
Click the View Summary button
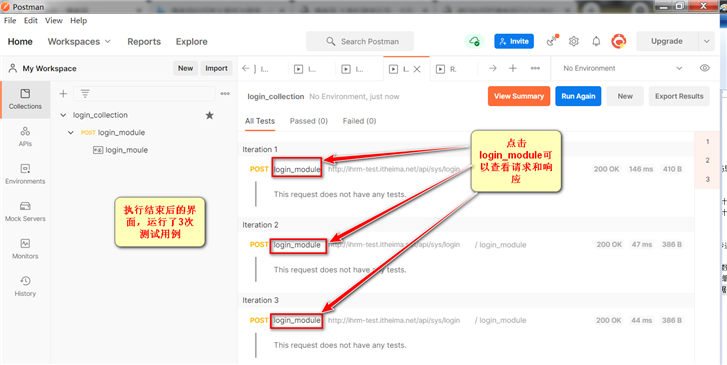[x=519, y=96]
